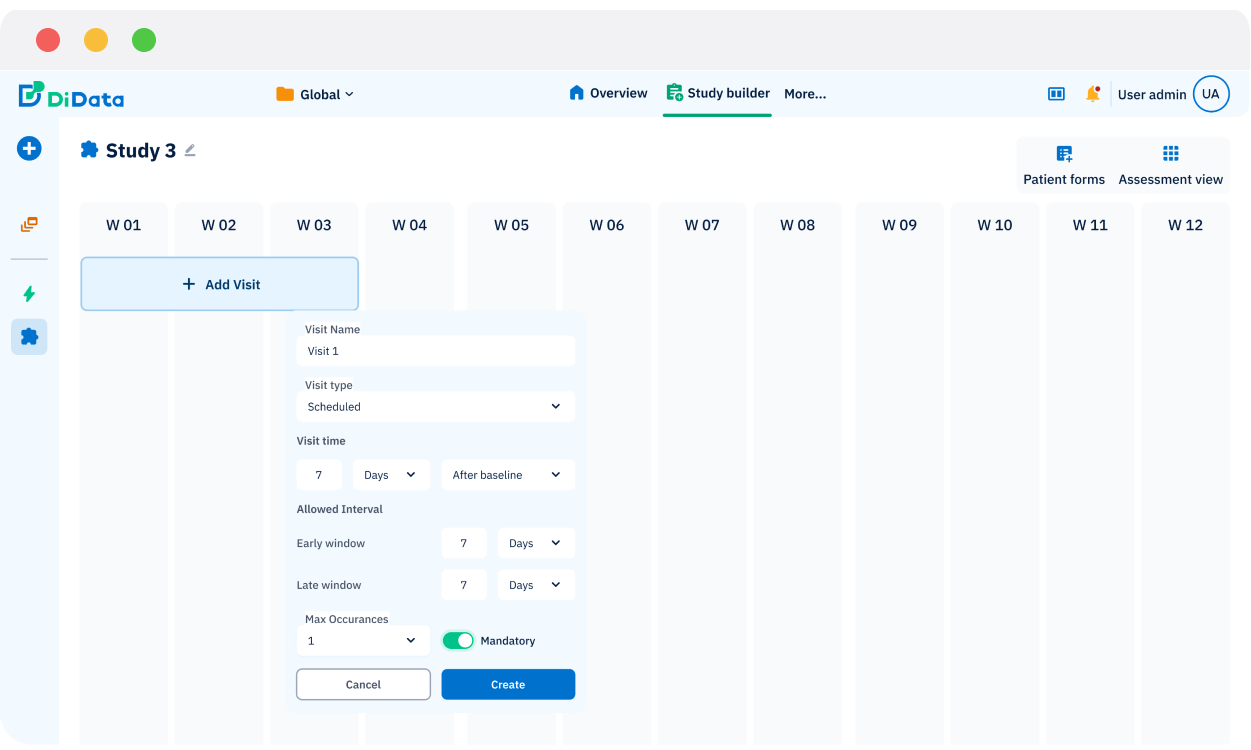
Task: Click the Visit Name input field
Action: pos(435,351)
